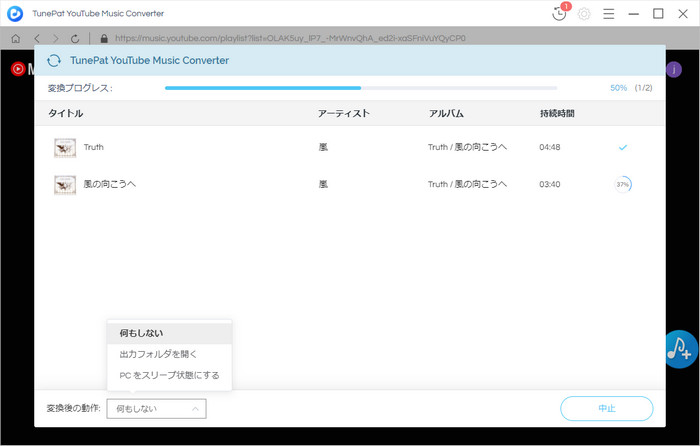Select the 風の向こうへ song title
This screenshot has height=446, width=700.
coord(110,184)
